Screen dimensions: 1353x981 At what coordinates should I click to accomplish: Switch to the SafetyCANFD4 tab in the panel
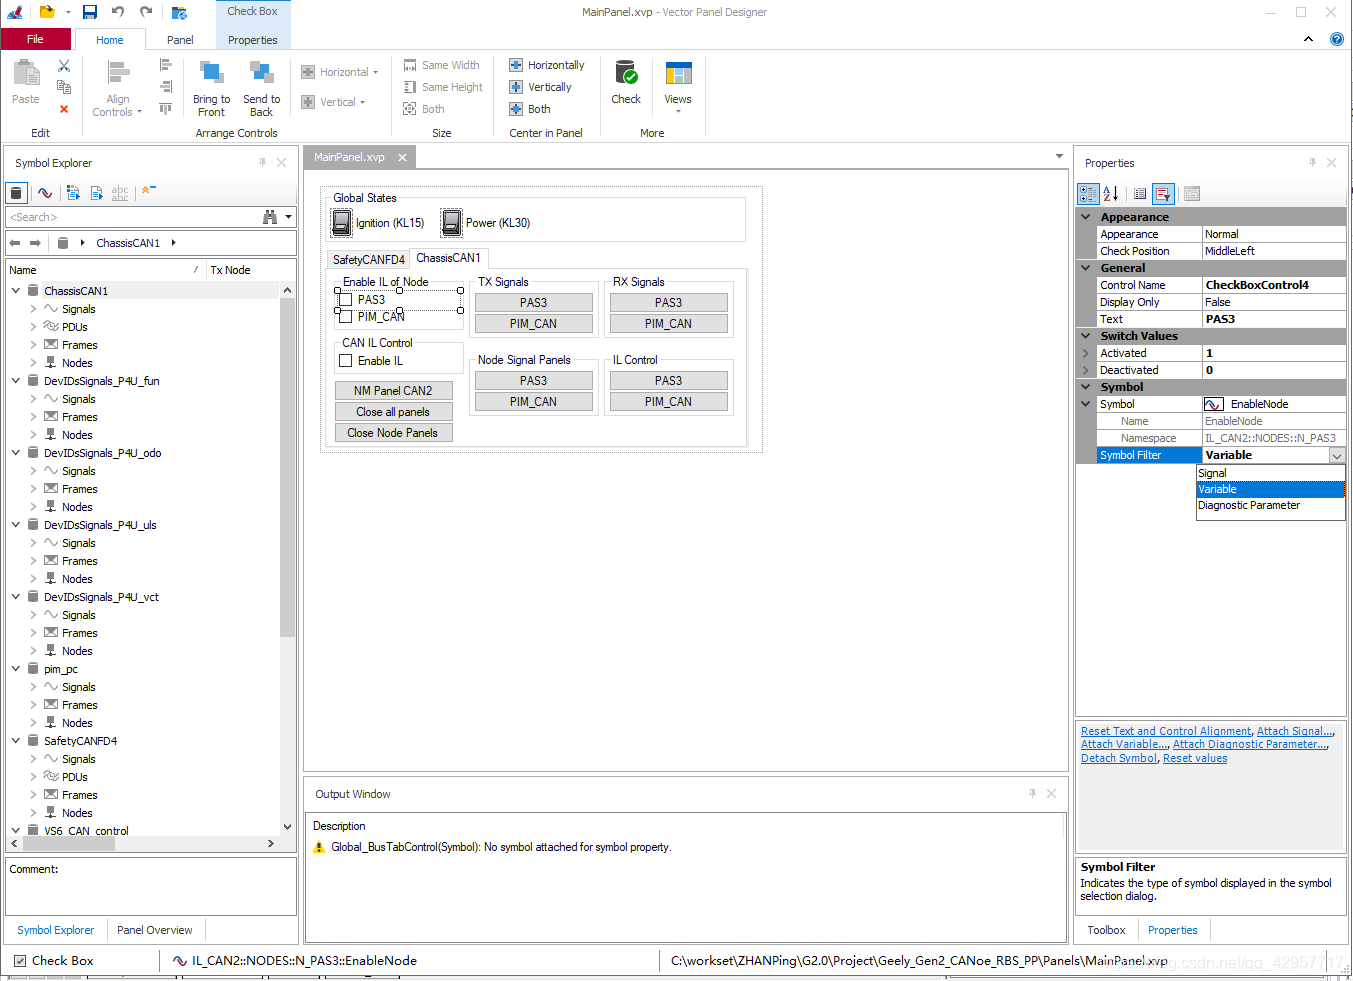point(368,259)
